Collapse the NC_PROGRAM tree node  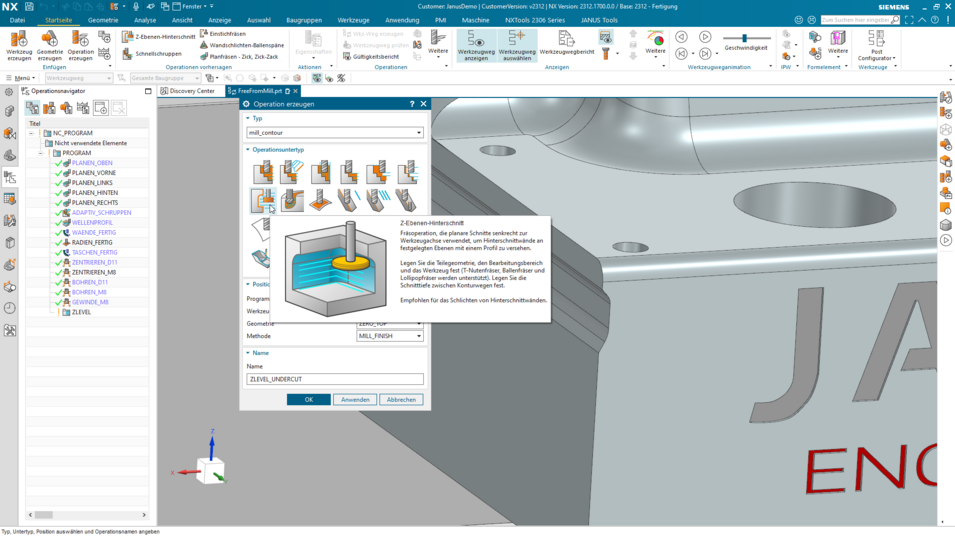[x=32, y=133]
